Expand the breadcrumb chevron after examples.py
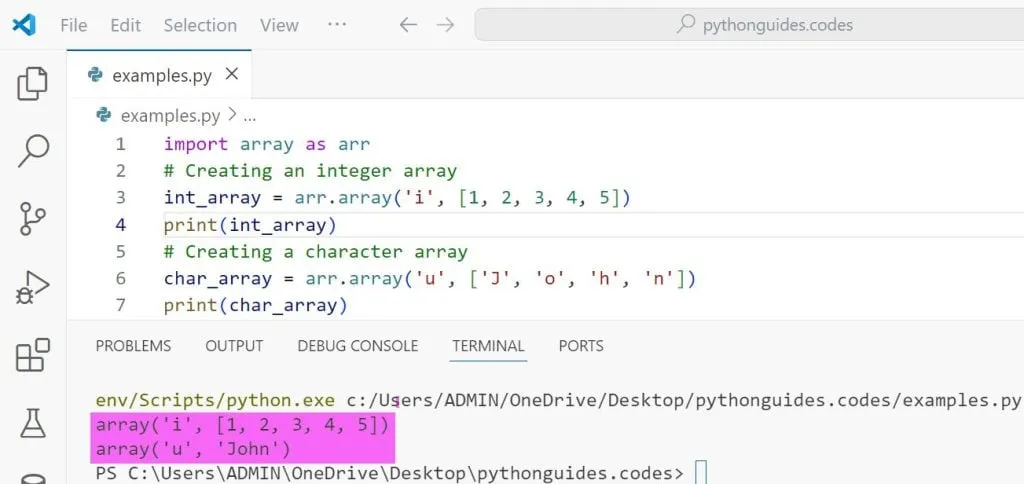 232,116
